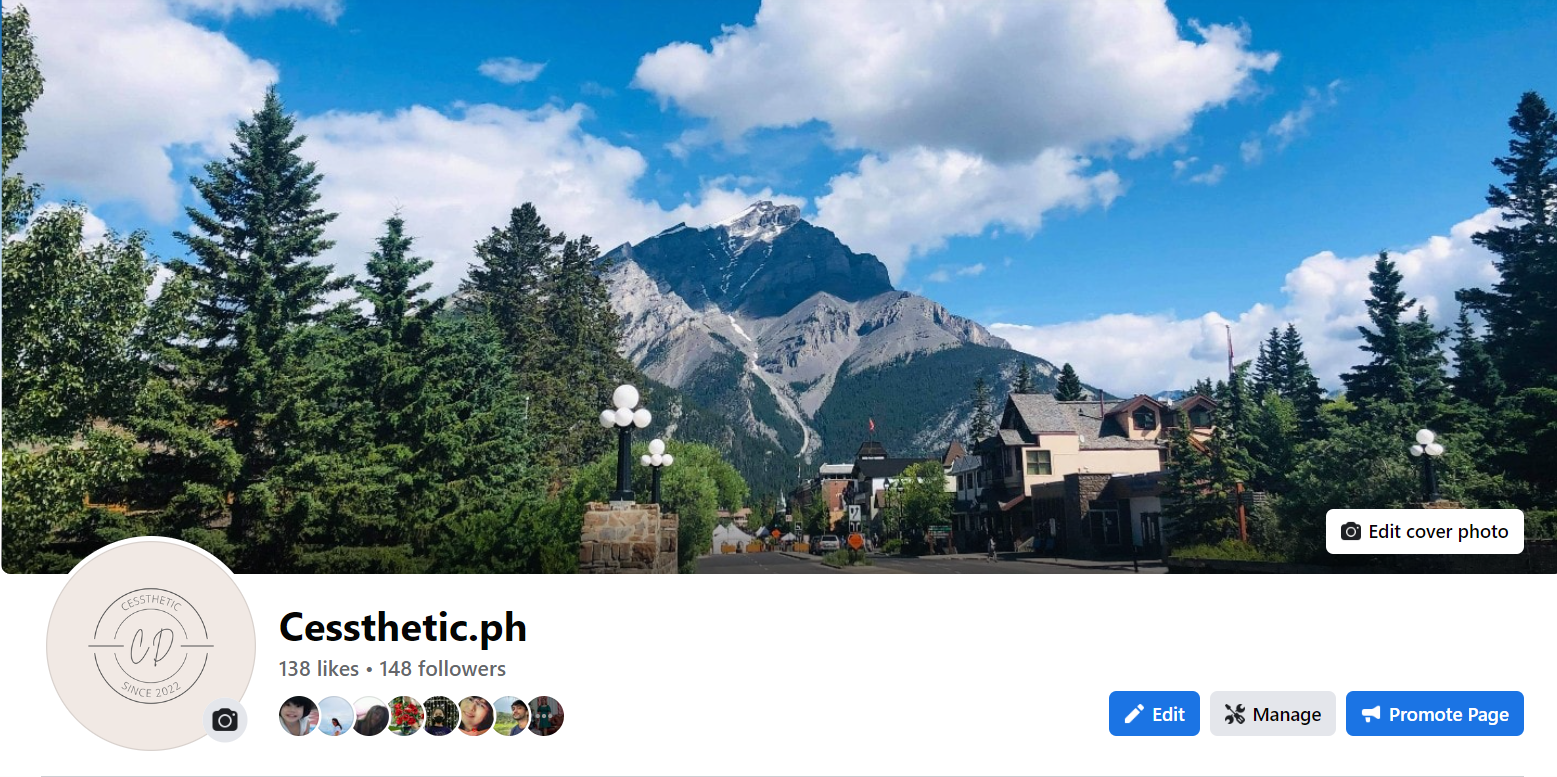
Task: Click the wrench tools icon on Manage
Action: [1235, 714]
